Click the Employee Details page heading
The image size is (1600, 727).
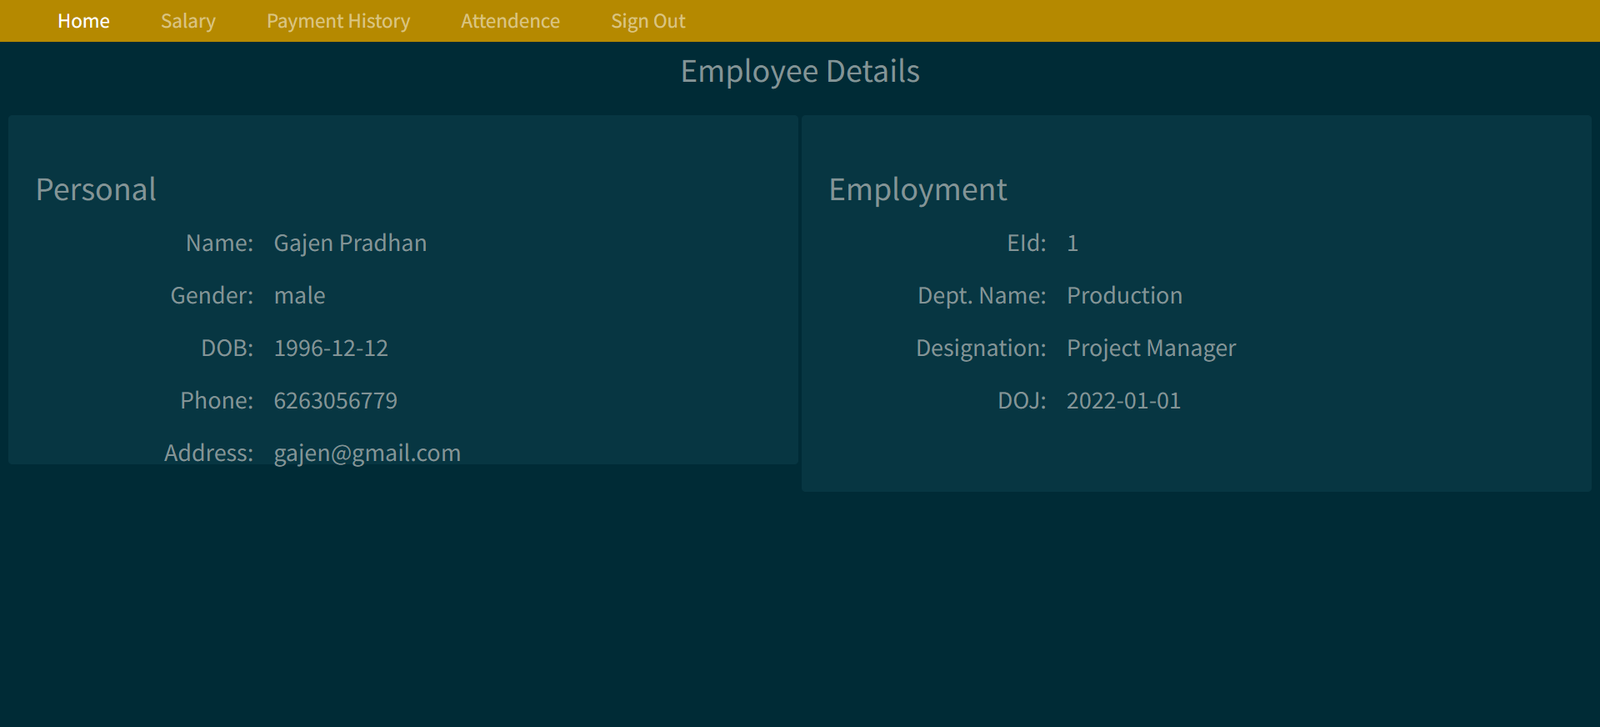[800, 71]
